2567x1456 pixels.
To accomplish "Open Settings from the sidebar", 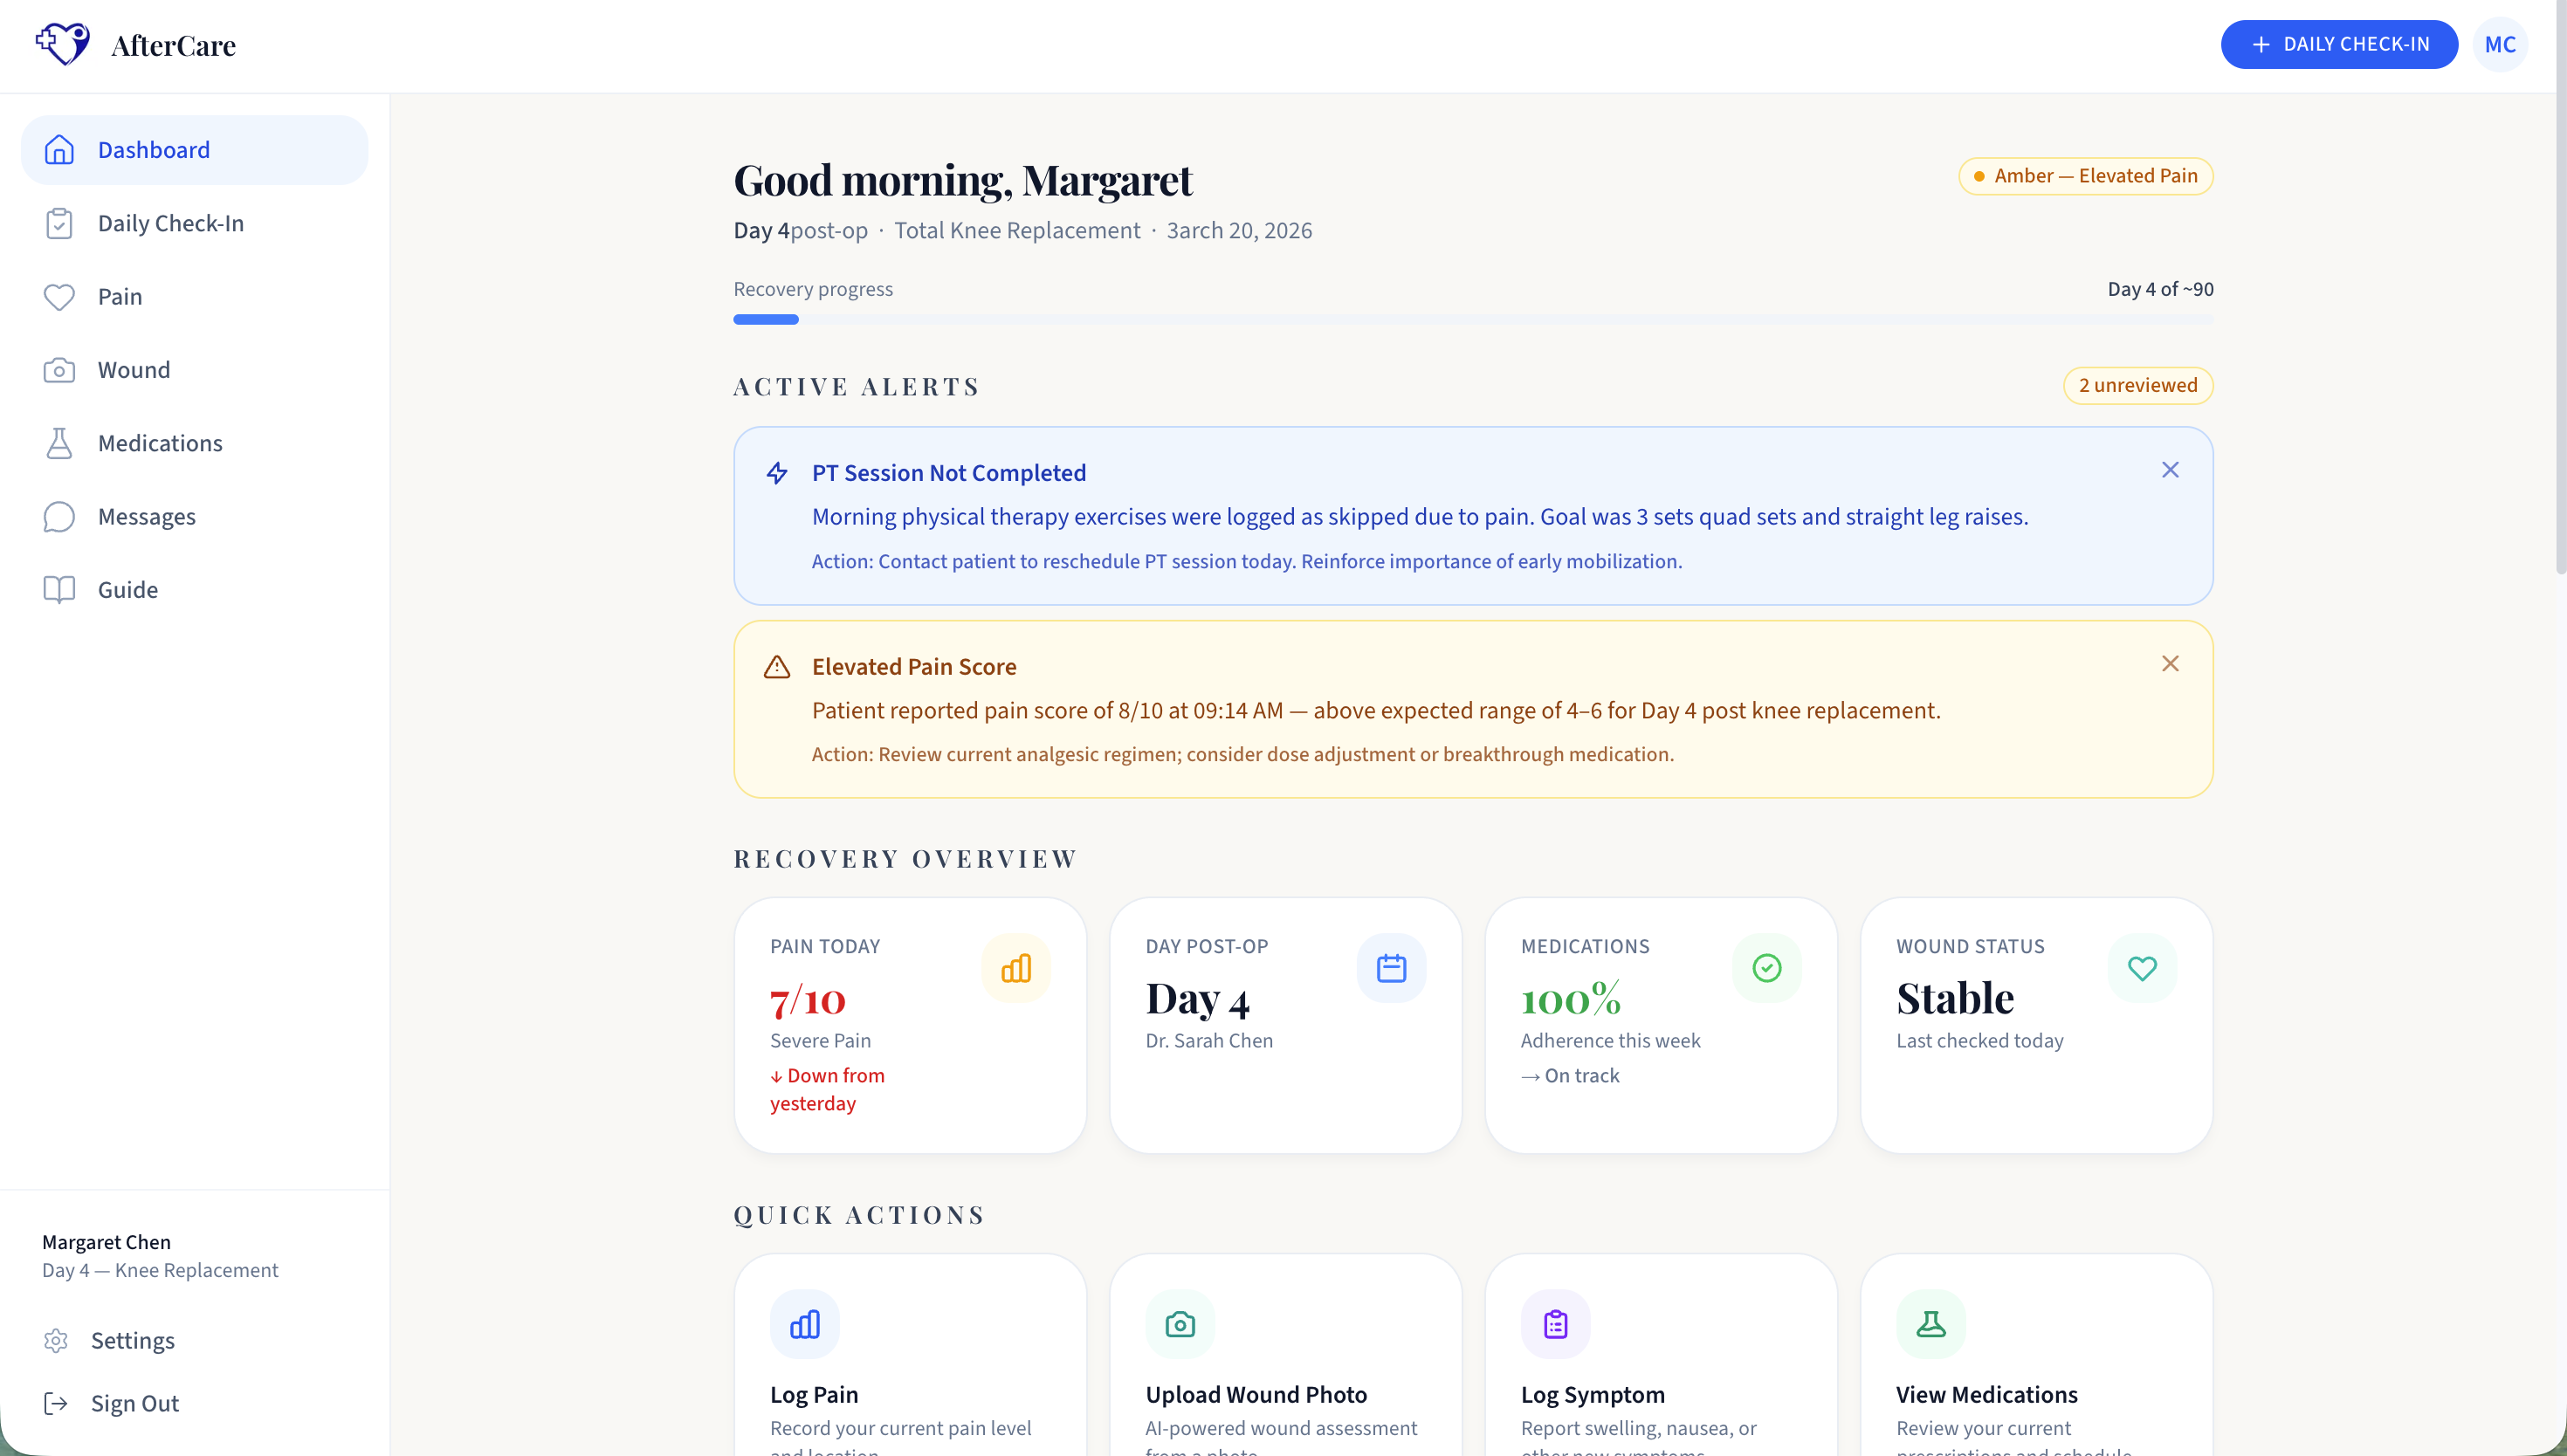I will 132,1340.
